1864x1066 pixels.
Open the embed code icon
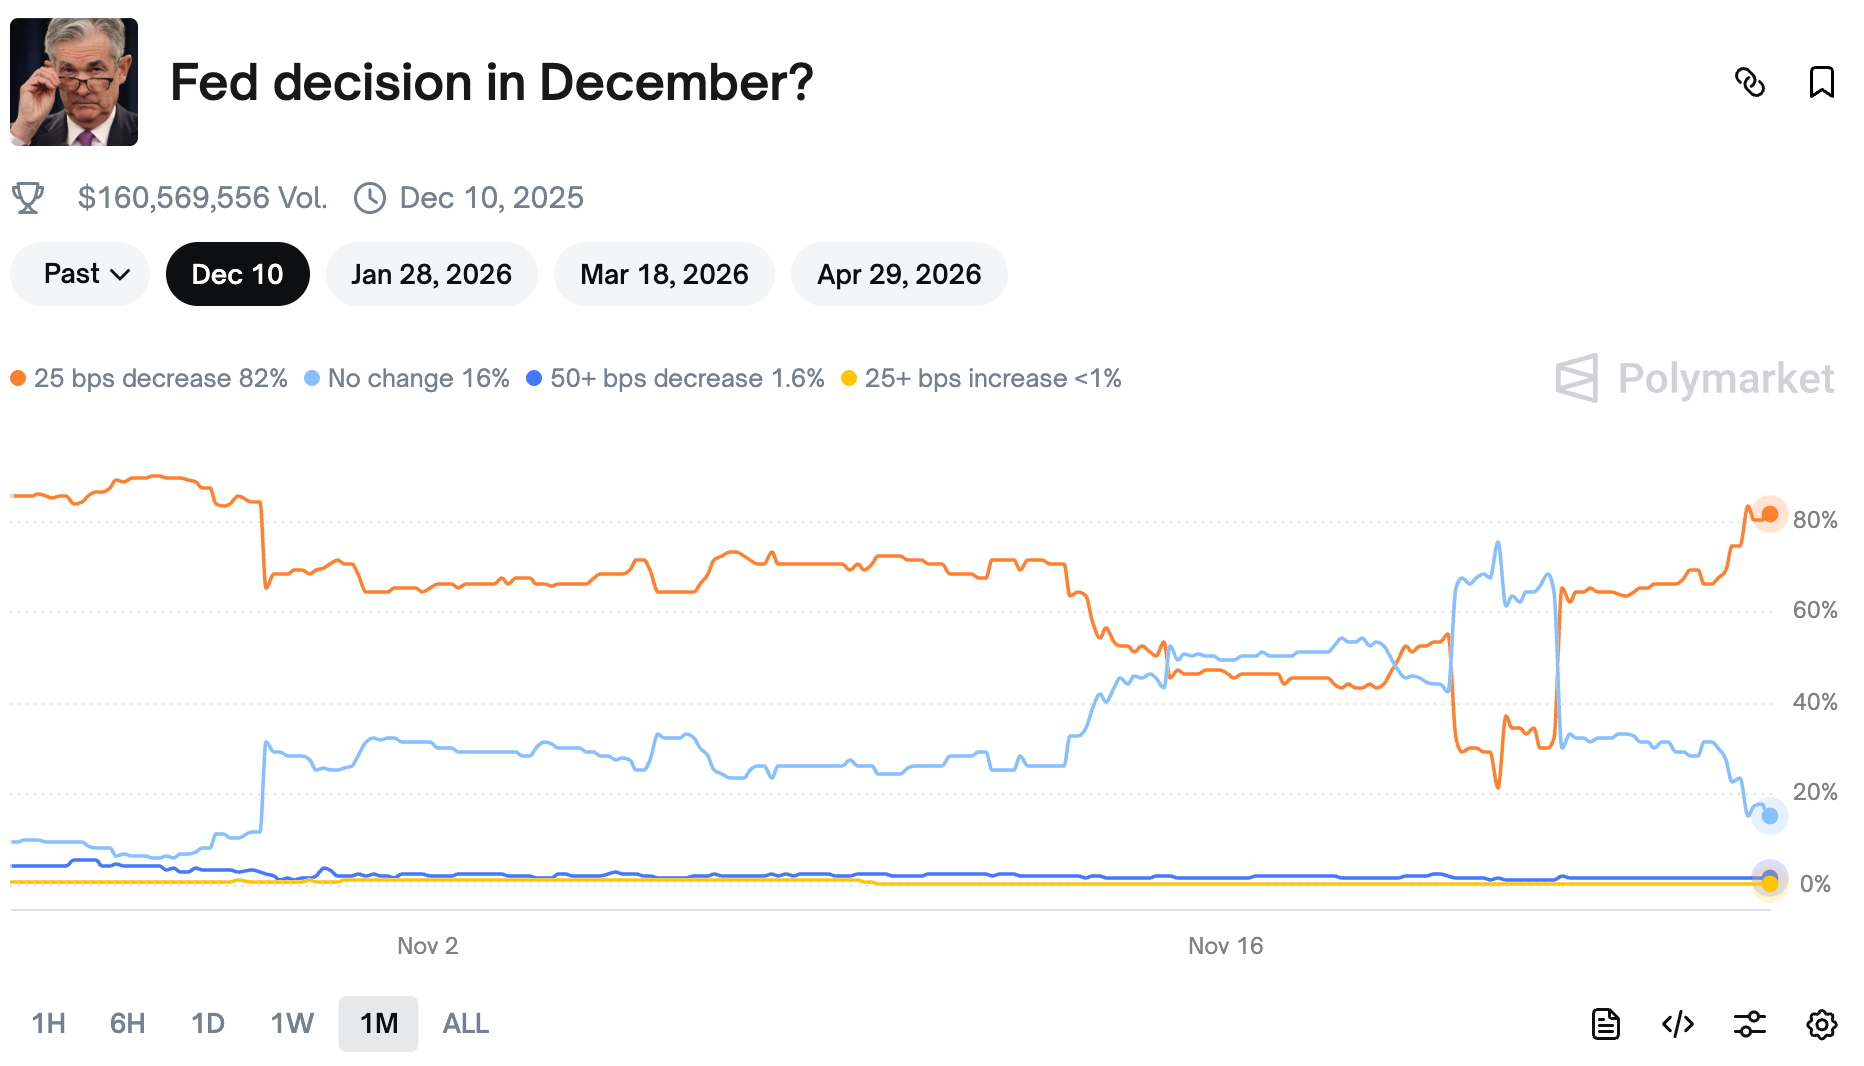(1677, 1024)
